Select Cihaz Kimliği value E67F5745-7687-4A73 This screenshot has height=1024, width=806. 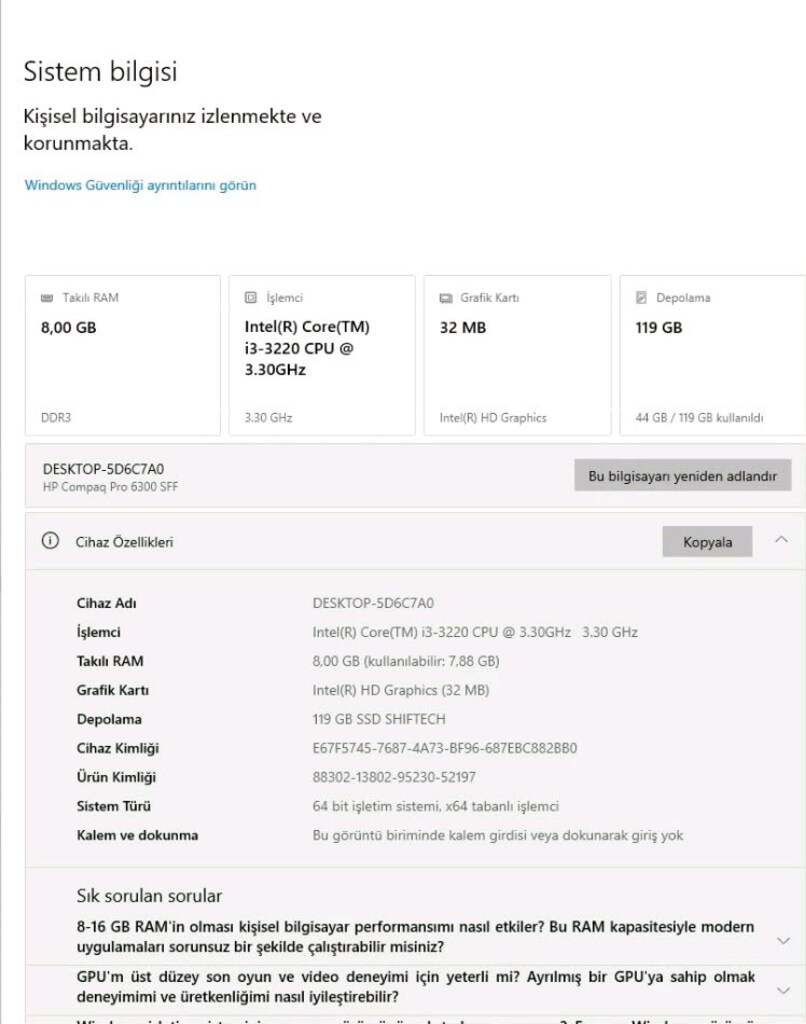[445, 748]
